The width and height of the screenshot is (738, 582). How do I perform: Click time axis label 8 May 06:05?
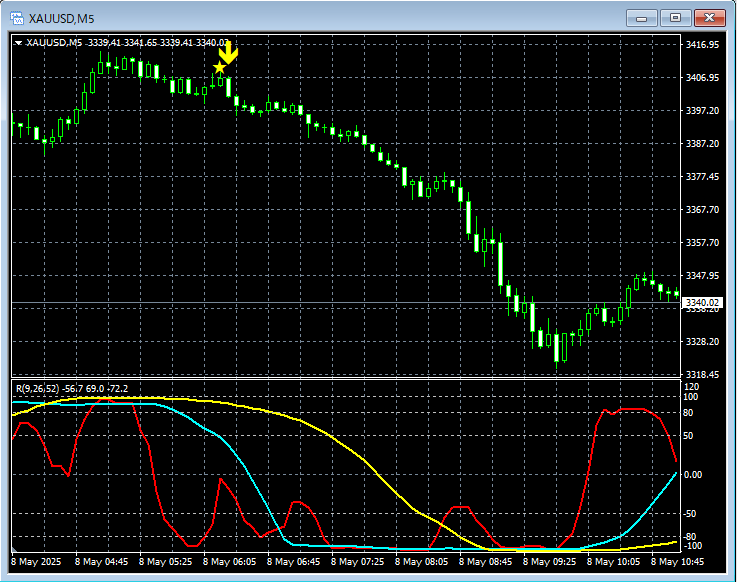click(229, 562)
